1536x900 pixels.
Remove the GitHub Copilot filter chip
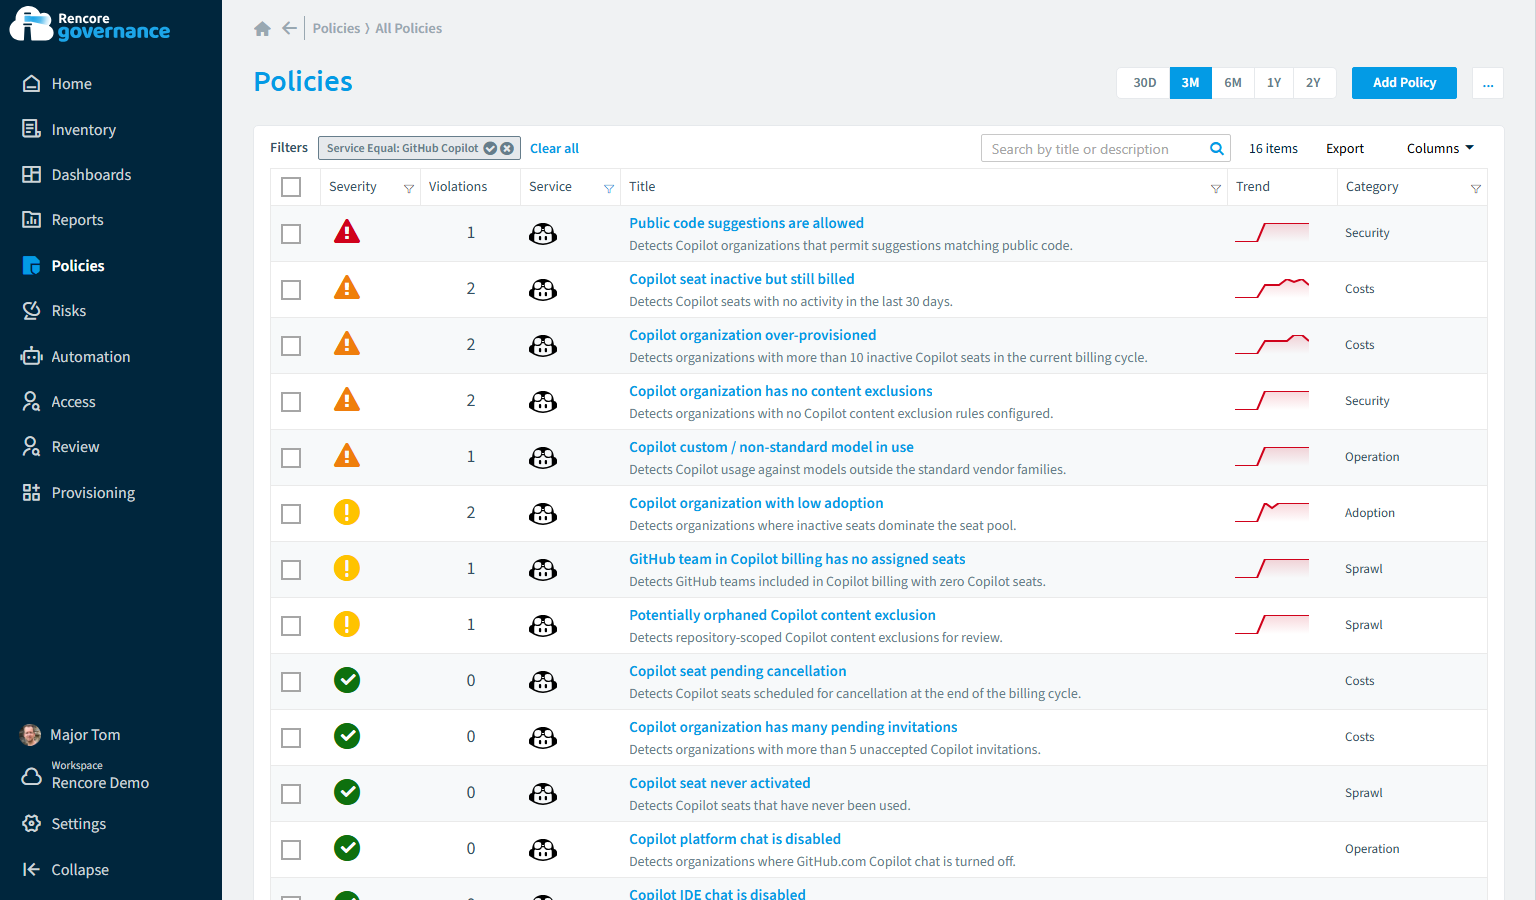[x=507, y=148]
